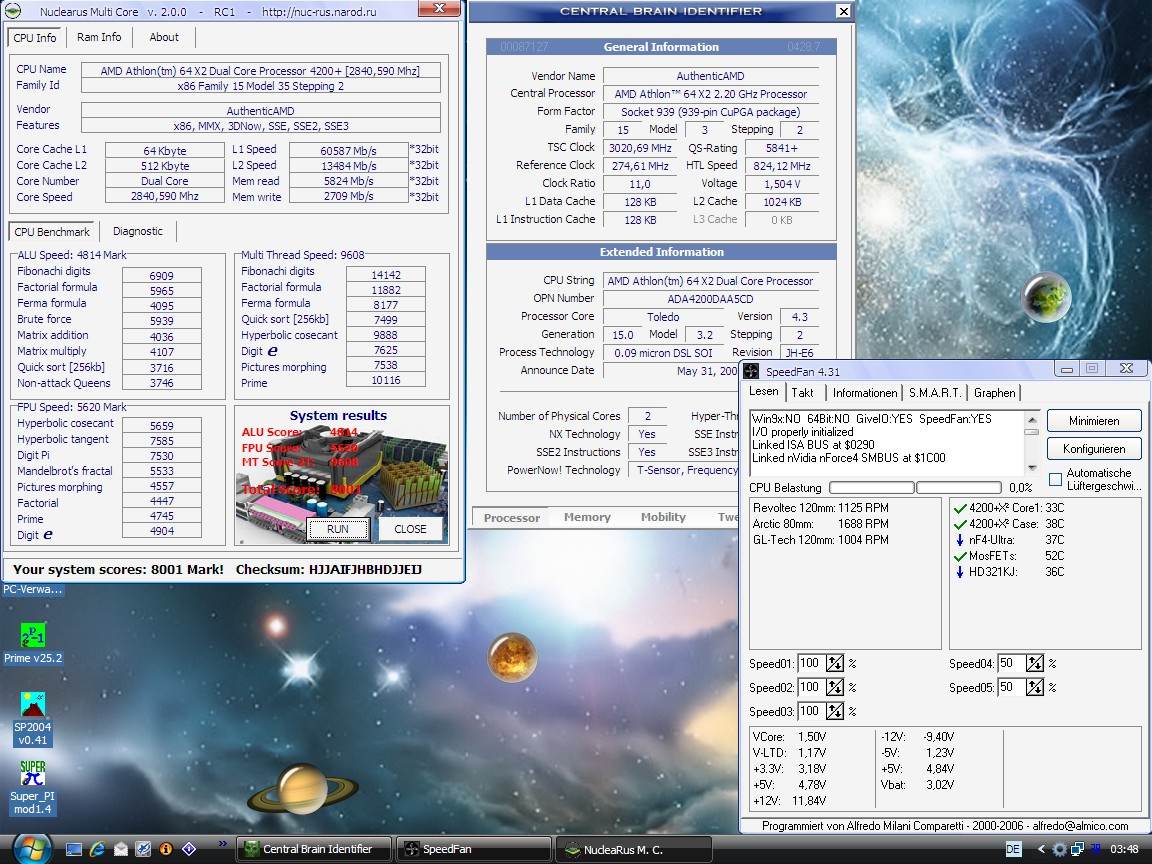Open the Informationen tab in SpeedFan

865,393
